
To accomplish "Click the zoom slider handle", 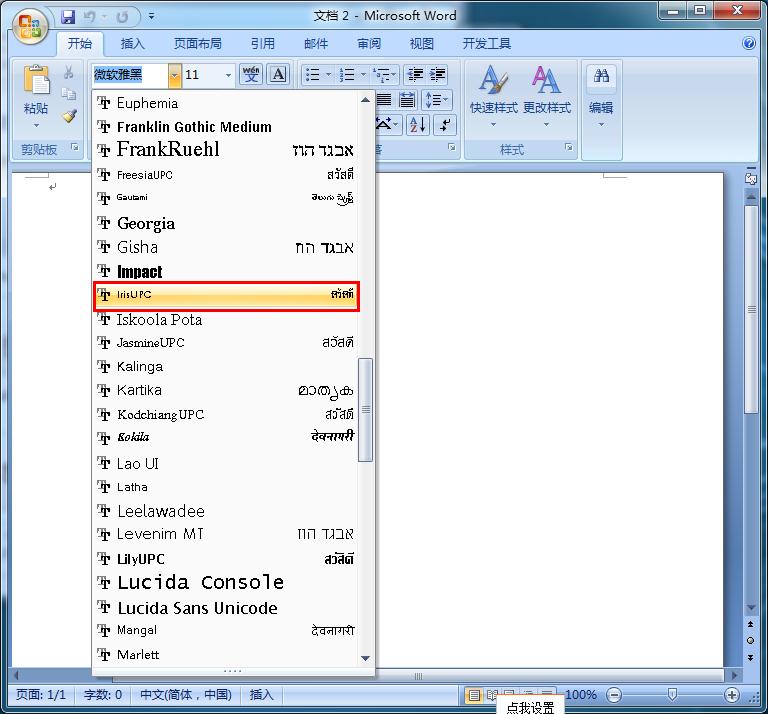I will point(672,694).
